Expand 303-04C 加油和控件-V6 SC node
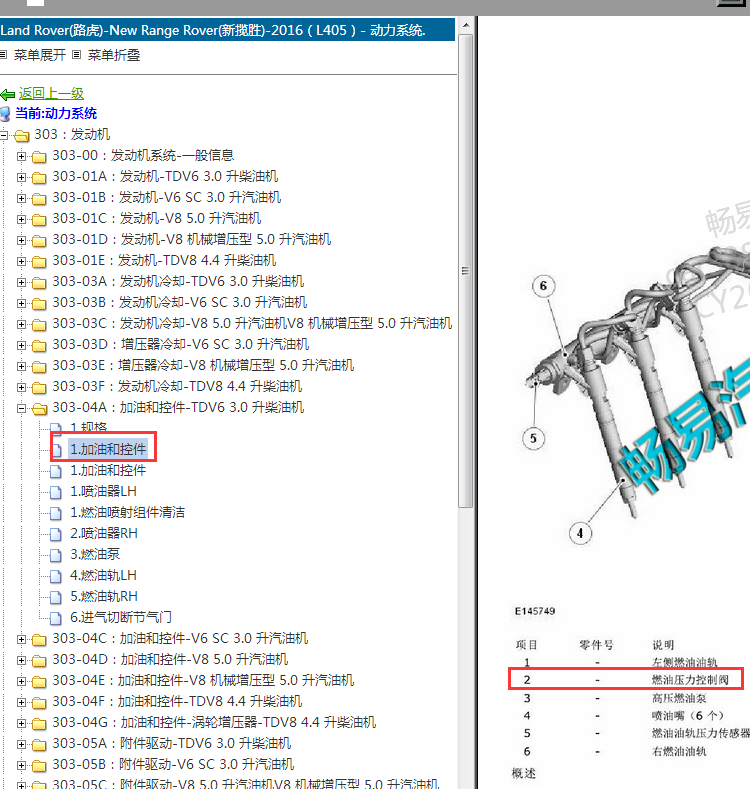 (21, 639)
